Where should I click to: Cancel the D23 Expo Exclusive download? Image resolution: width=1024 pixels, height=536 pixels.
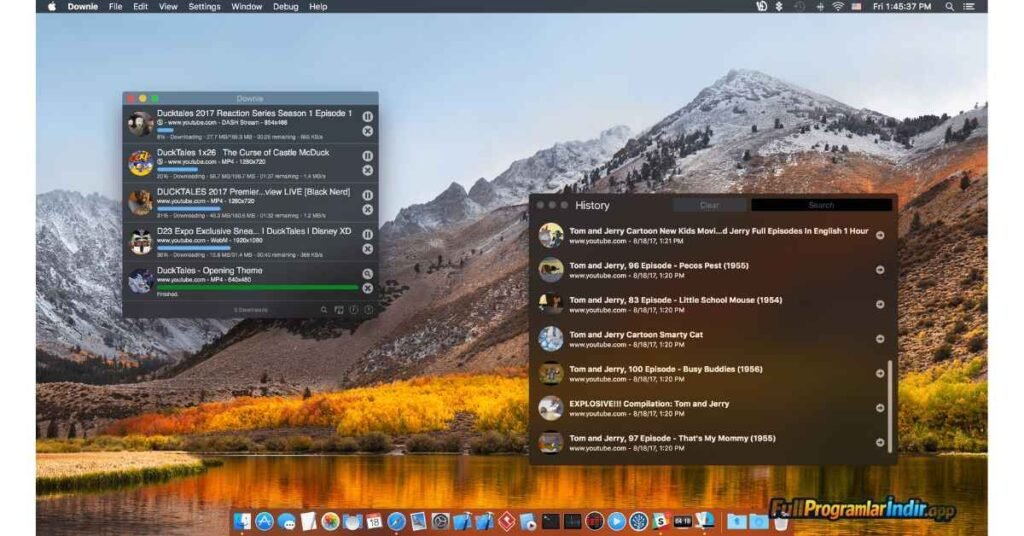[x=367, y=249]
